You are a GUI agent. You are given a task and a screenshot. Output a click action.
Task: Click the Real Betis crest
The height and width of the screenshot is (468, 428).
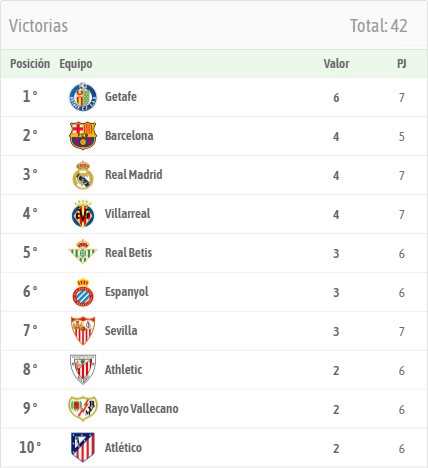83,252
